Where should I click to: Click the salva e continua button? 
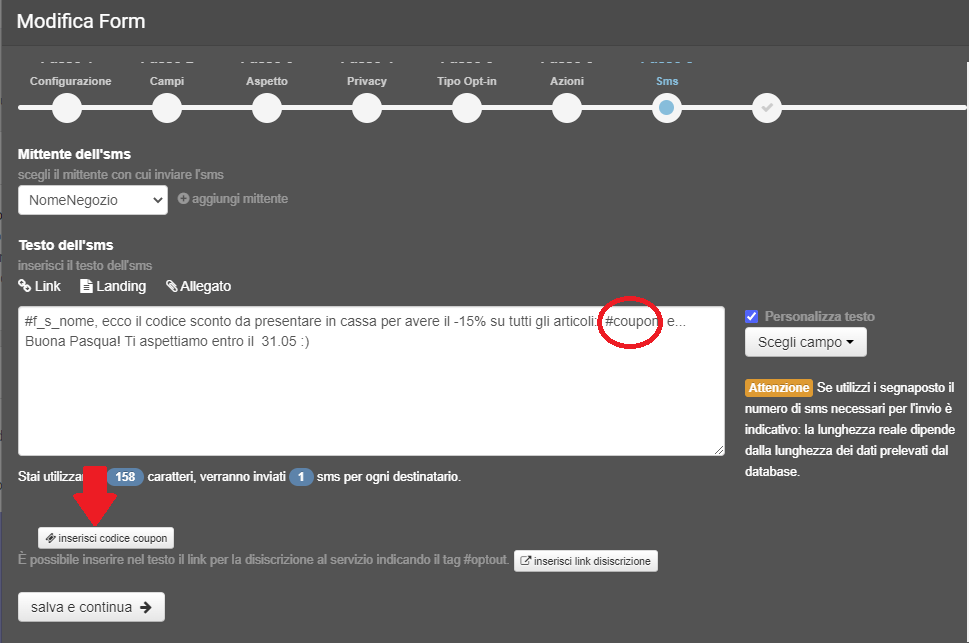[x=91, y=606]
